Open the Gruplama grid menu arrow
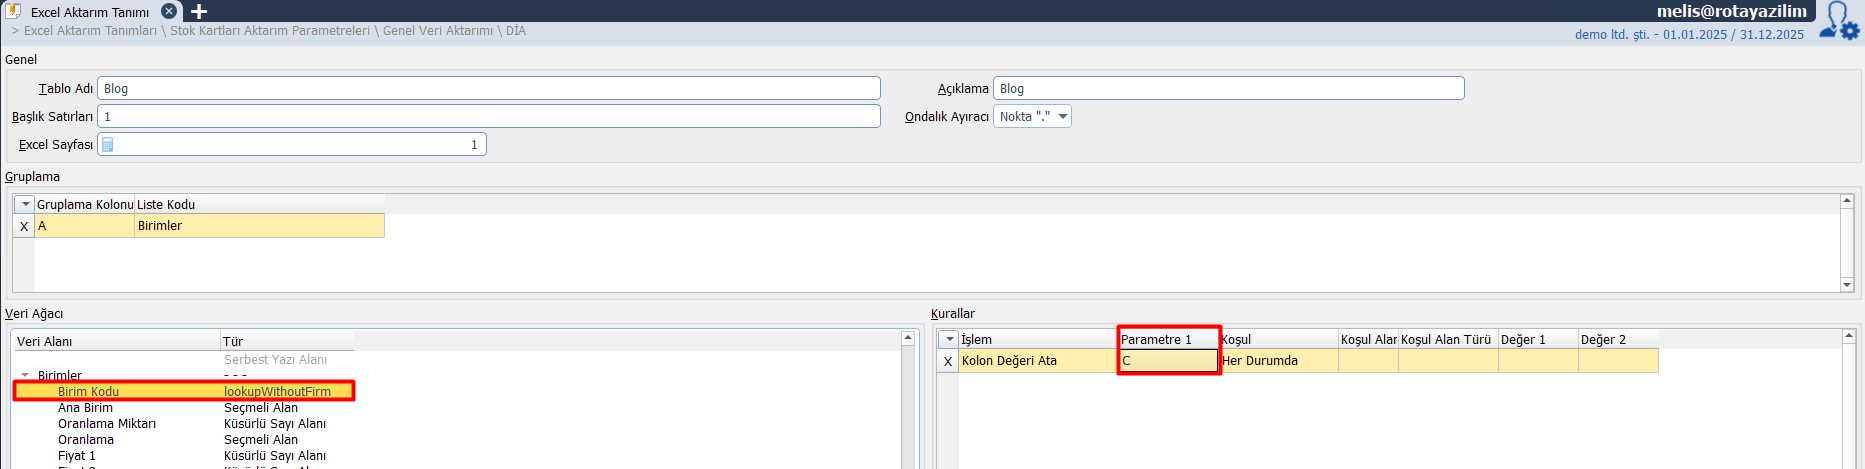This screenshot has width=1865, height=469. tap(25, 204)
